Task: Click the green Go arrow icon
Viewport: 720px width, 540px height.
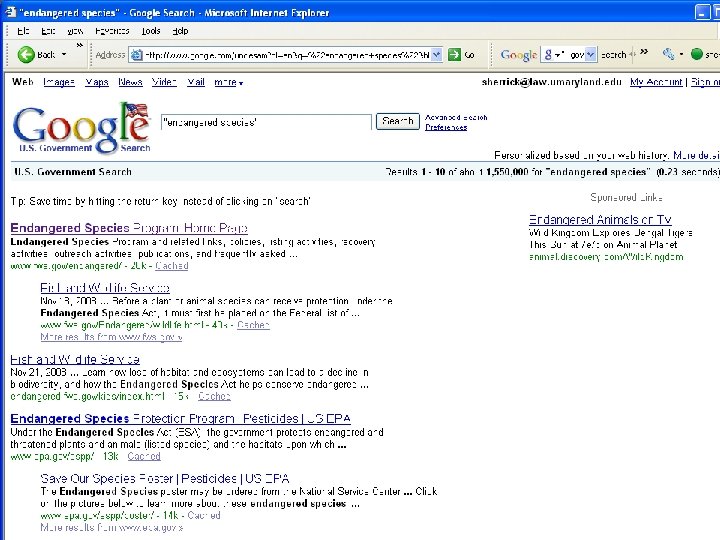Action: (x=454, y=55)
